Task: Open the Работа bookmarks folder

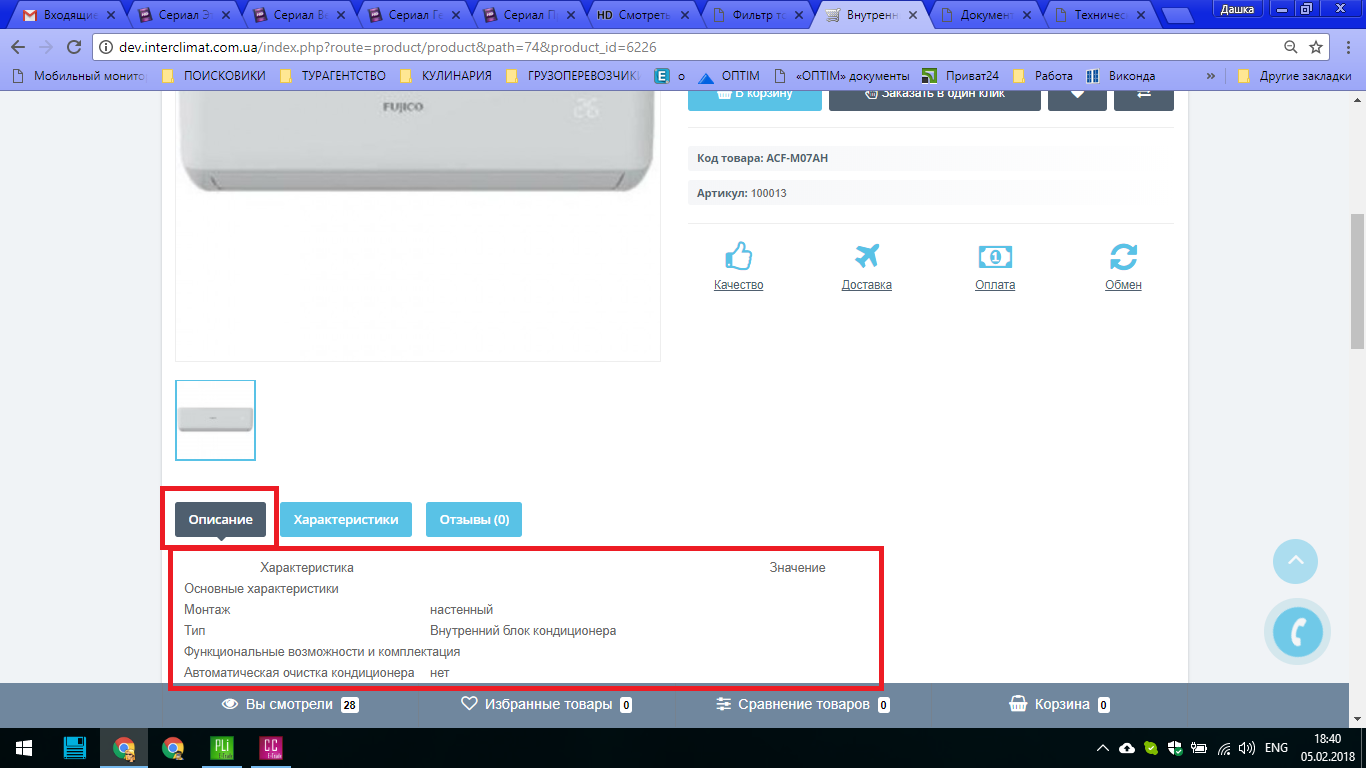Action: pyautogui.click(x=1043, y=75)
